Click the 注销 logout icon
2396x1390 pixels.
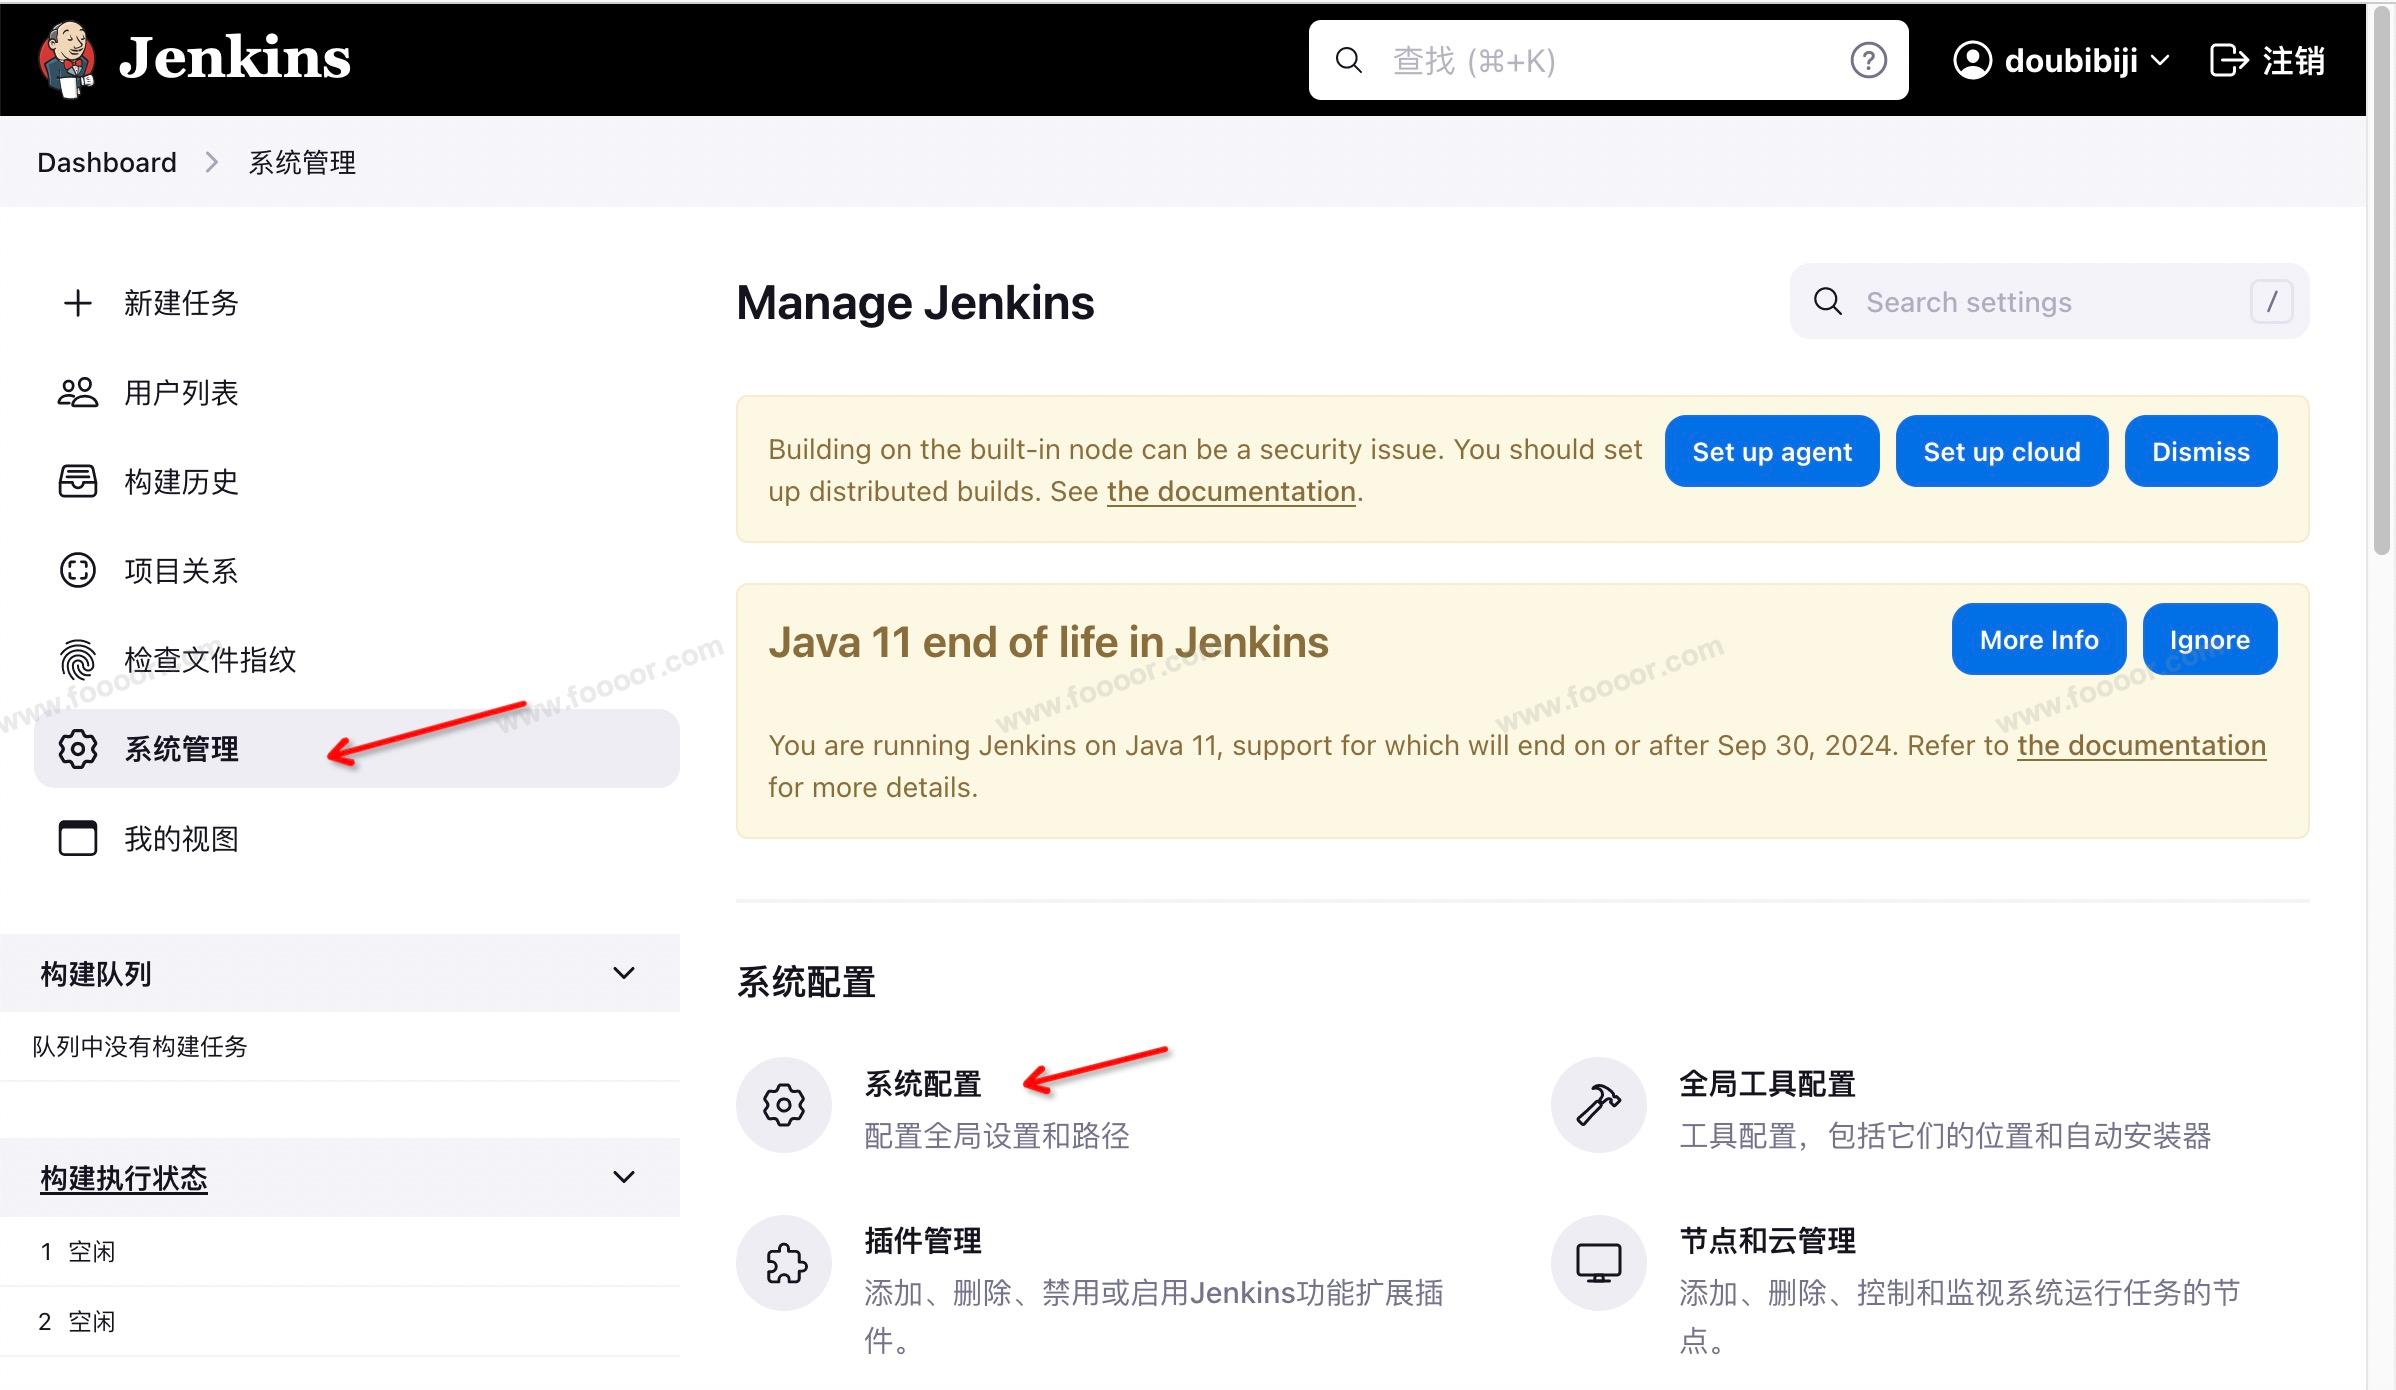[2229, 60]
